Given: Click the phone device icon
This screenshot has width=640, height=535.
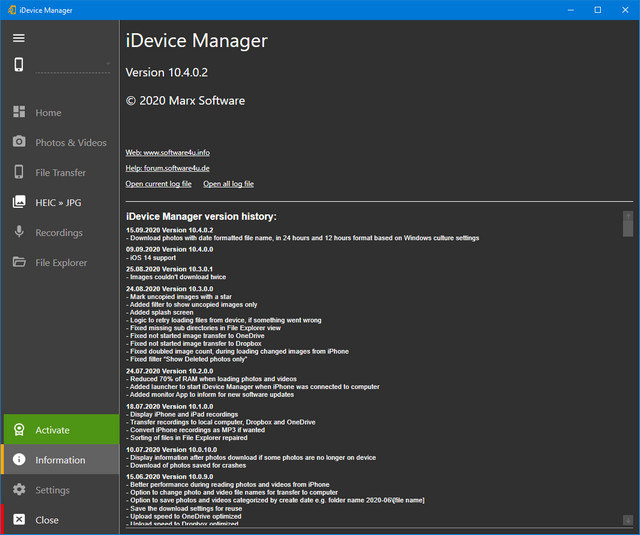Looking at the screenshot, I should 19,65.
